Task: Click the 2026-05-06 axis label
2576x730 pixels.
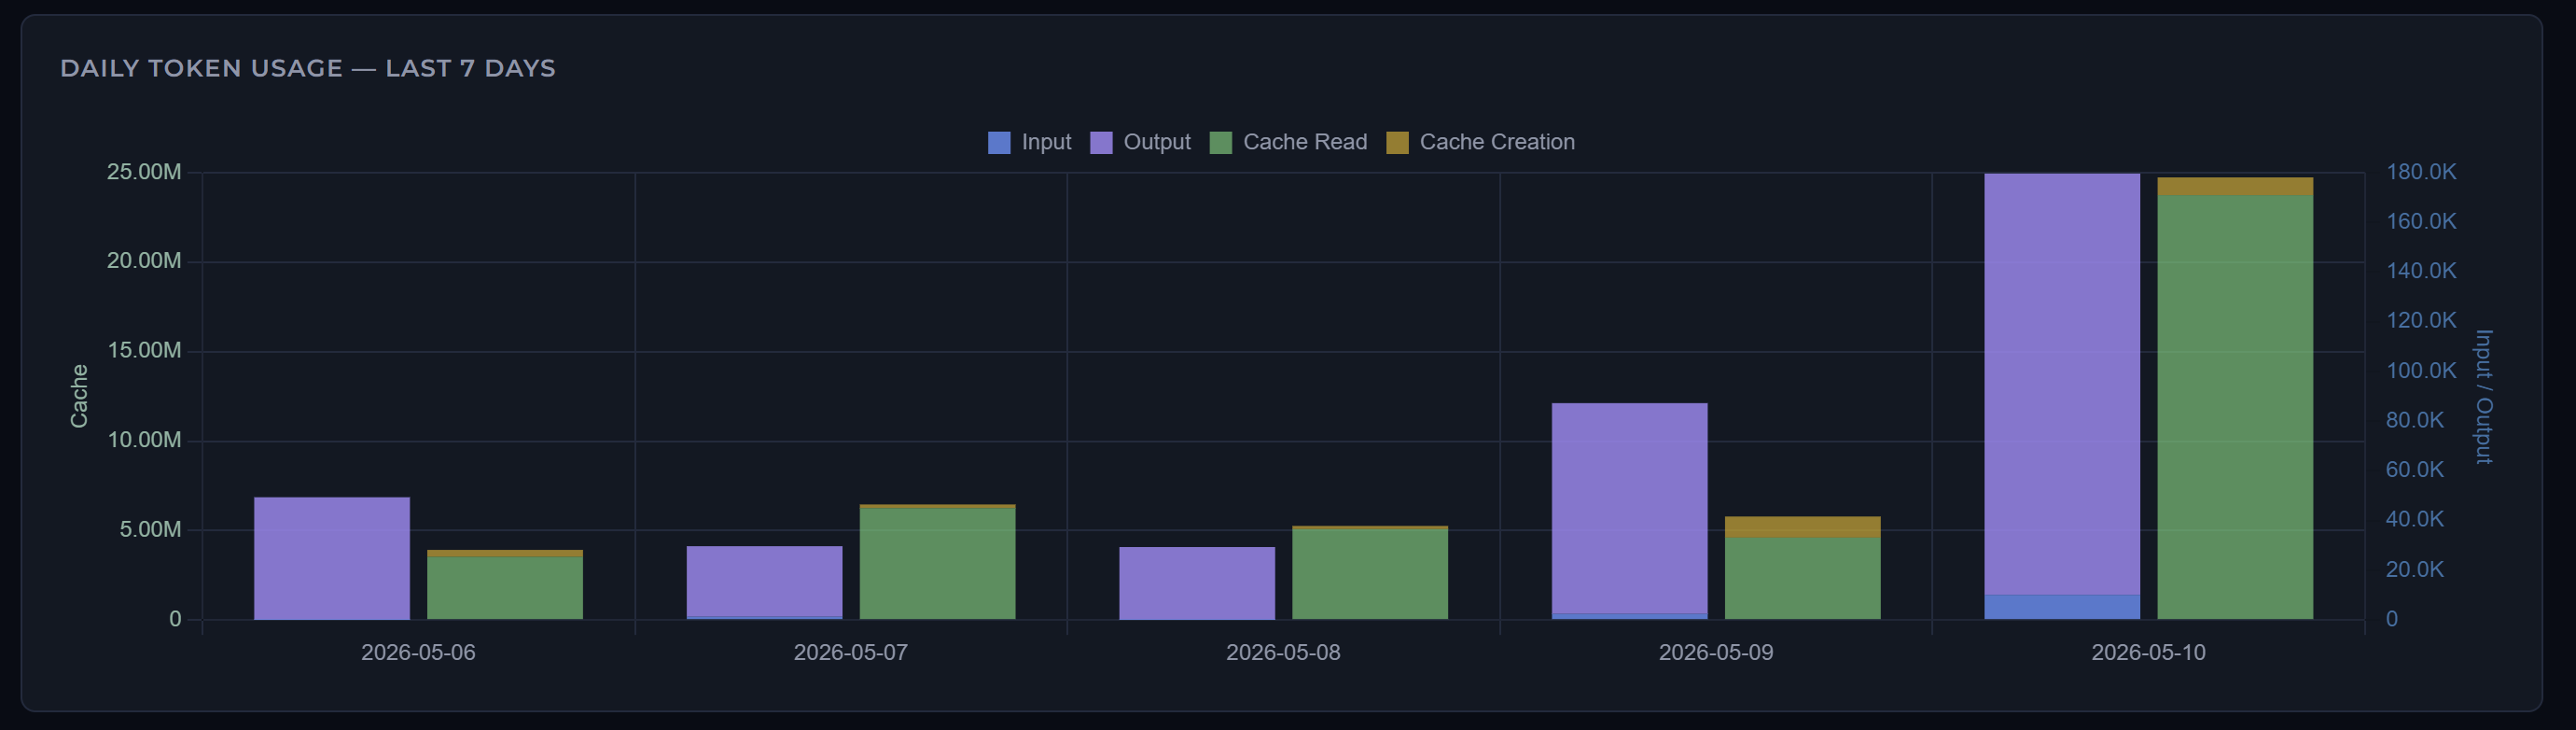Action: click(418, 652)
